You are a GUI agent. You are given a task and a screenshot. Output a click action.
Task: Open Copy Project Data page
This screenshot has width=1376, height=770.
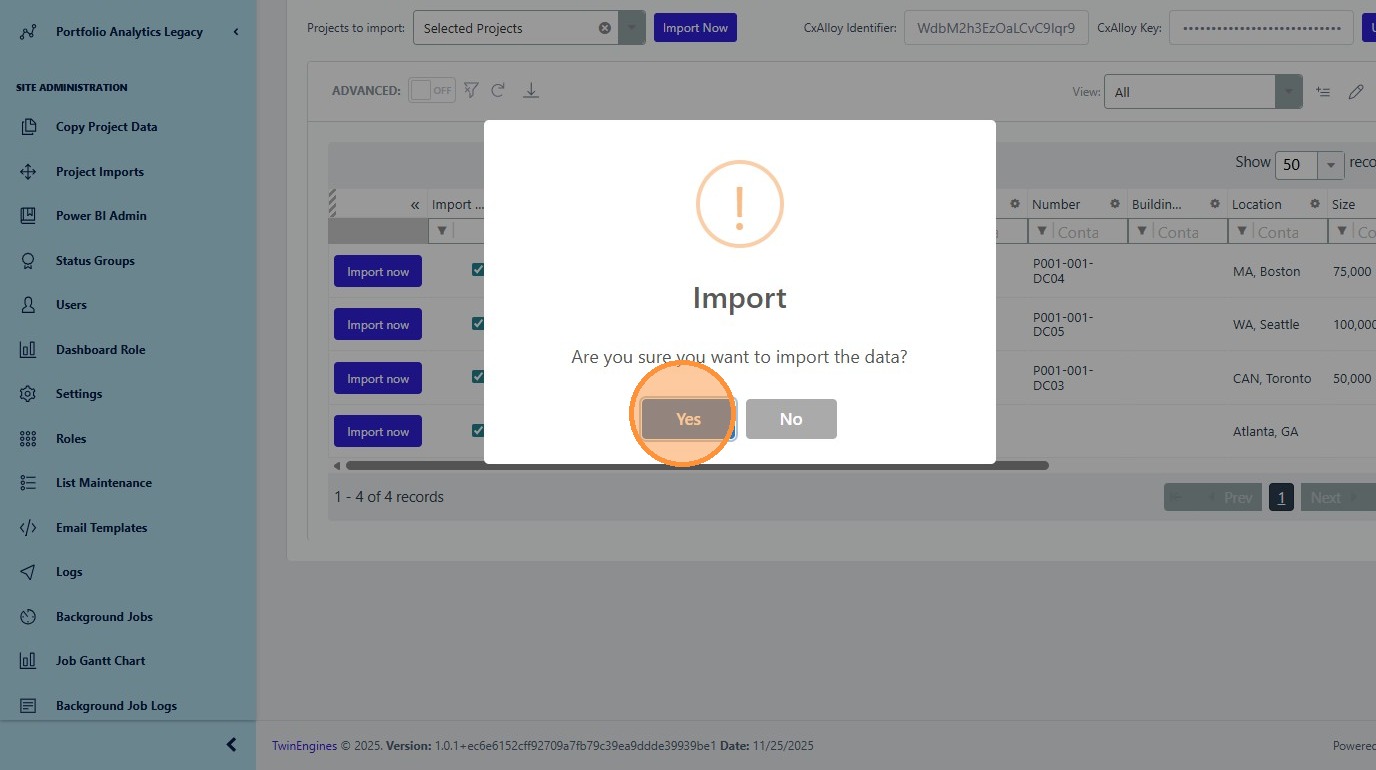click(x=106, y=127)
